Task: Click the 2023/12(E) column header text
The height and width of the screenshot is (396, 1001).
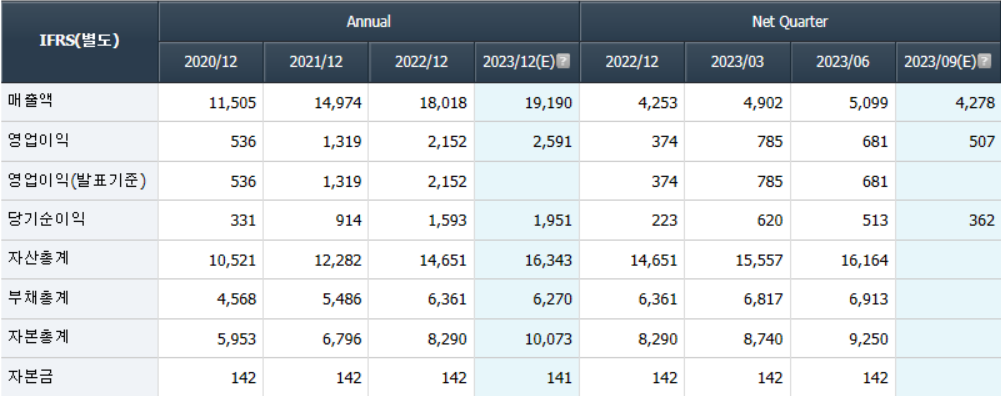Action: click(519, 62)
